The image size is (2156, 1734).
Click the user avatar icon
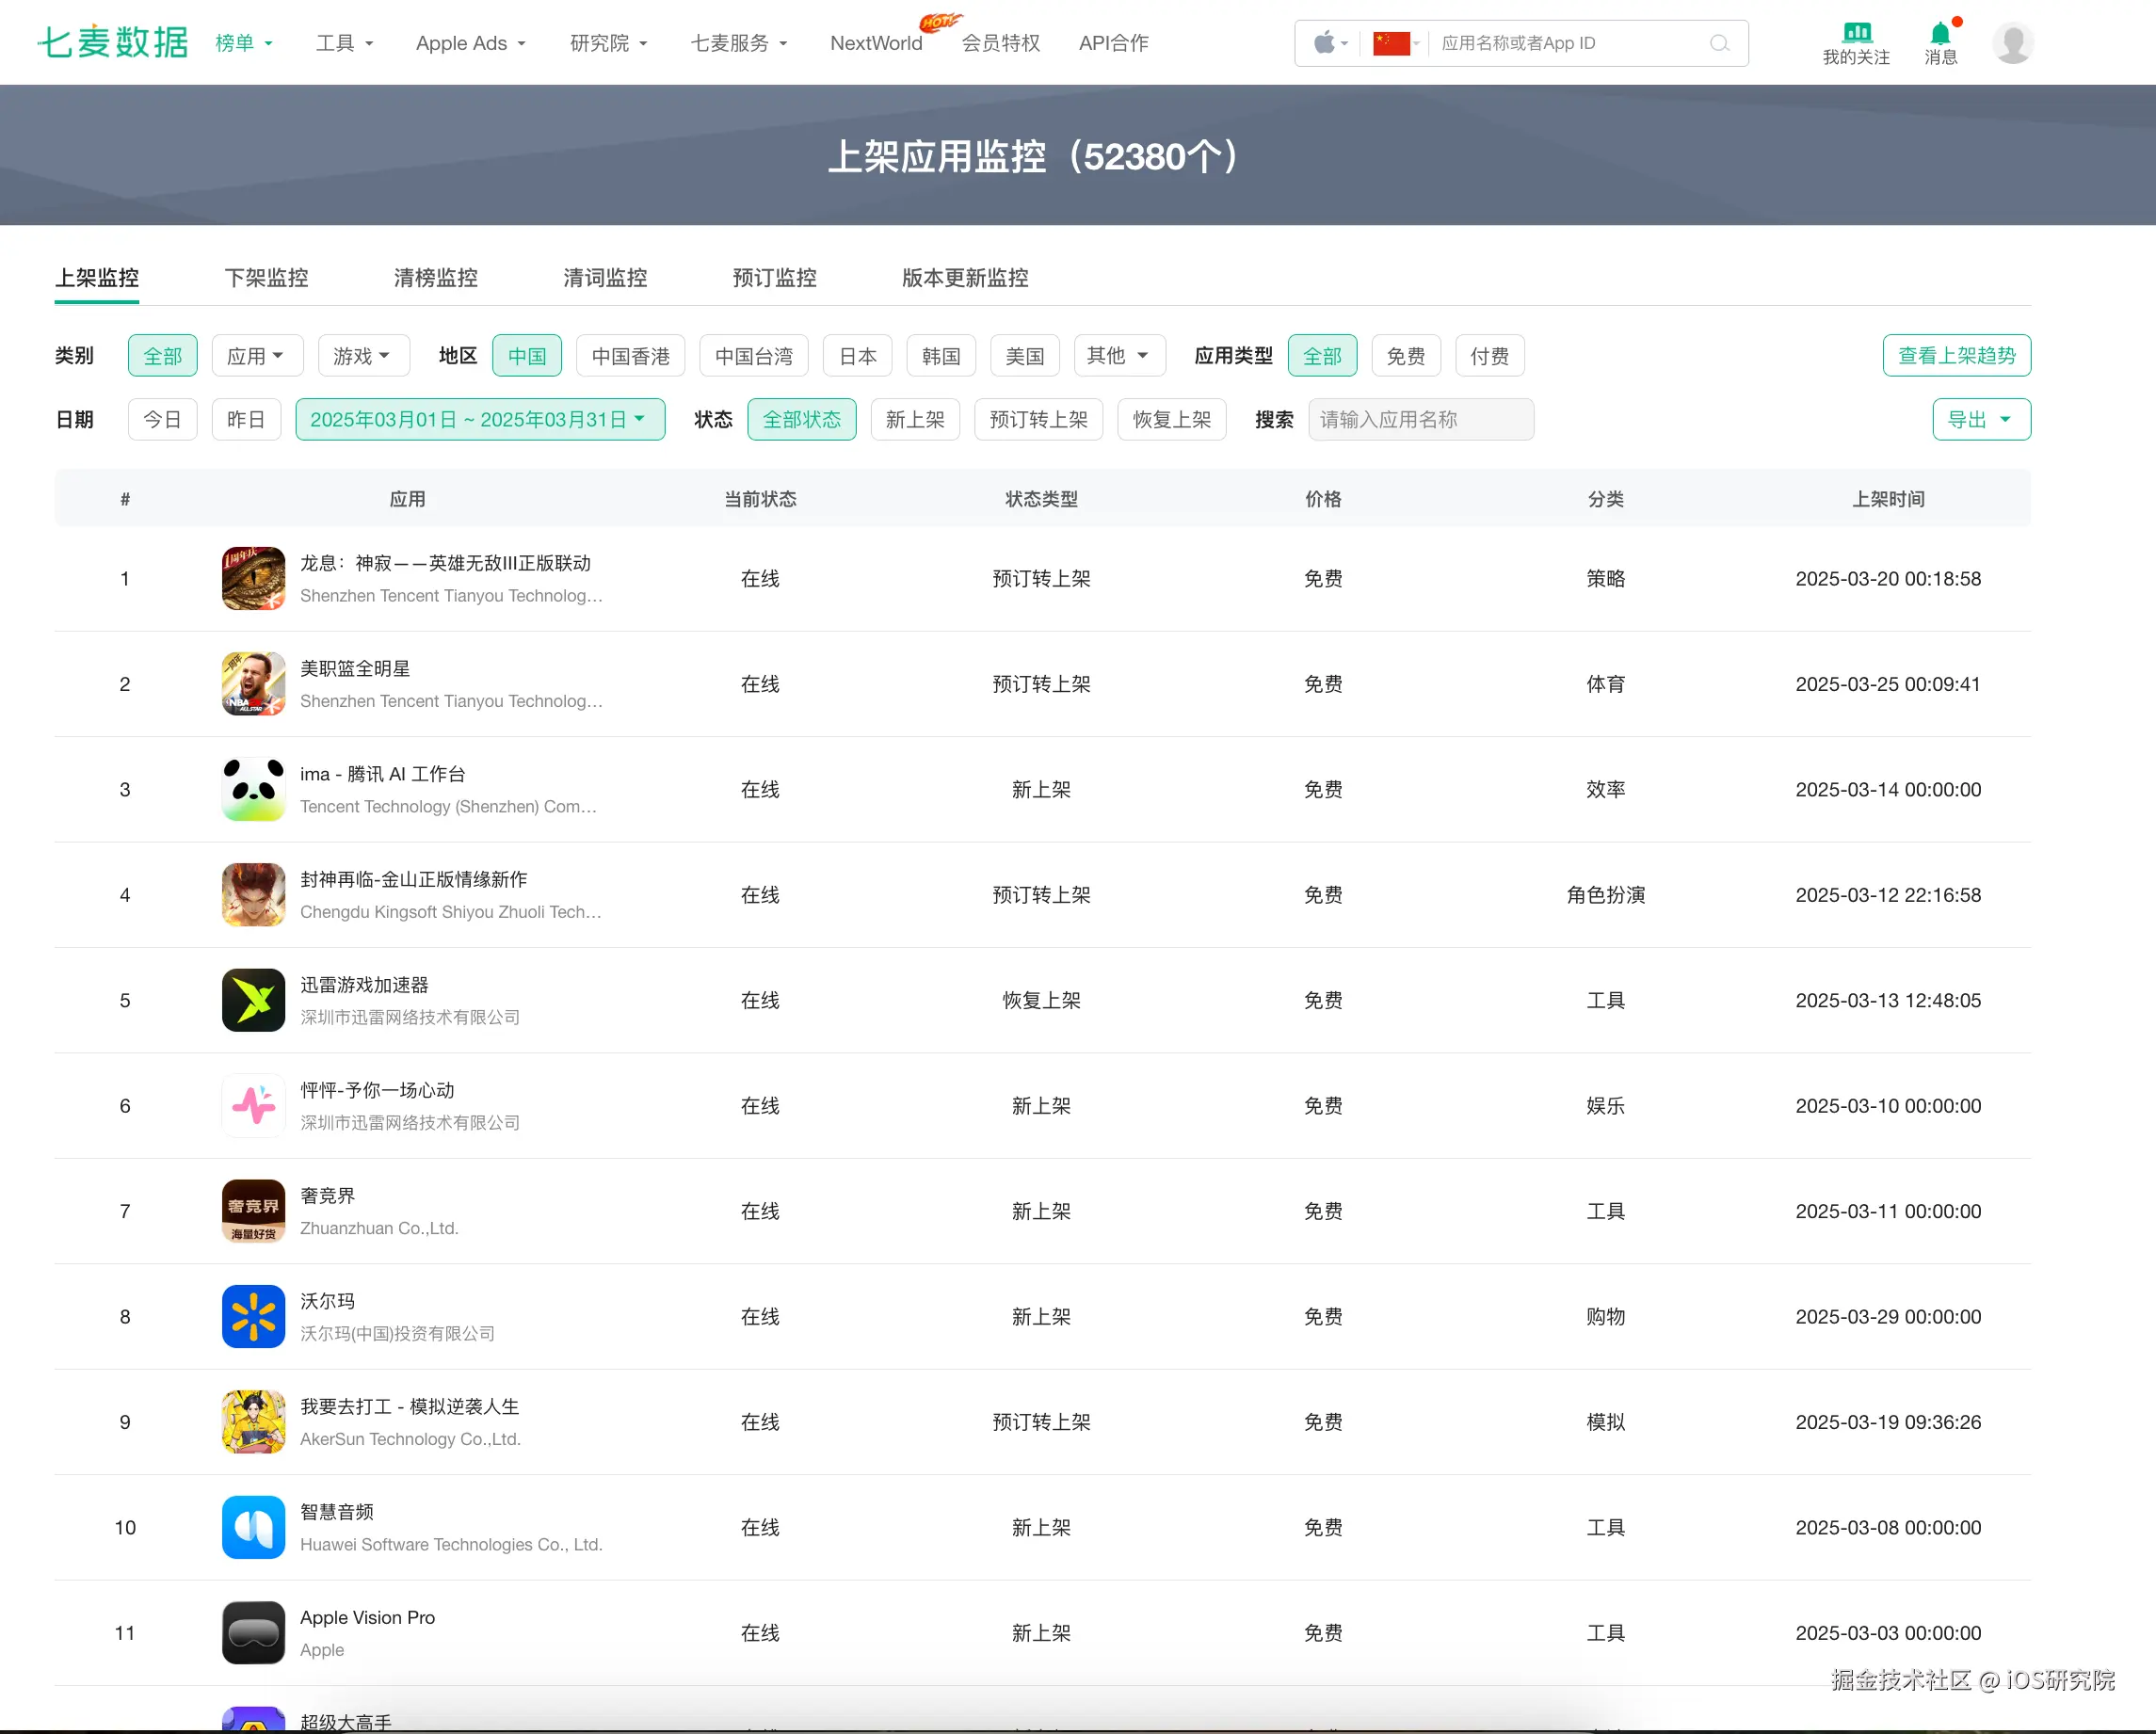click(2012, 43)
